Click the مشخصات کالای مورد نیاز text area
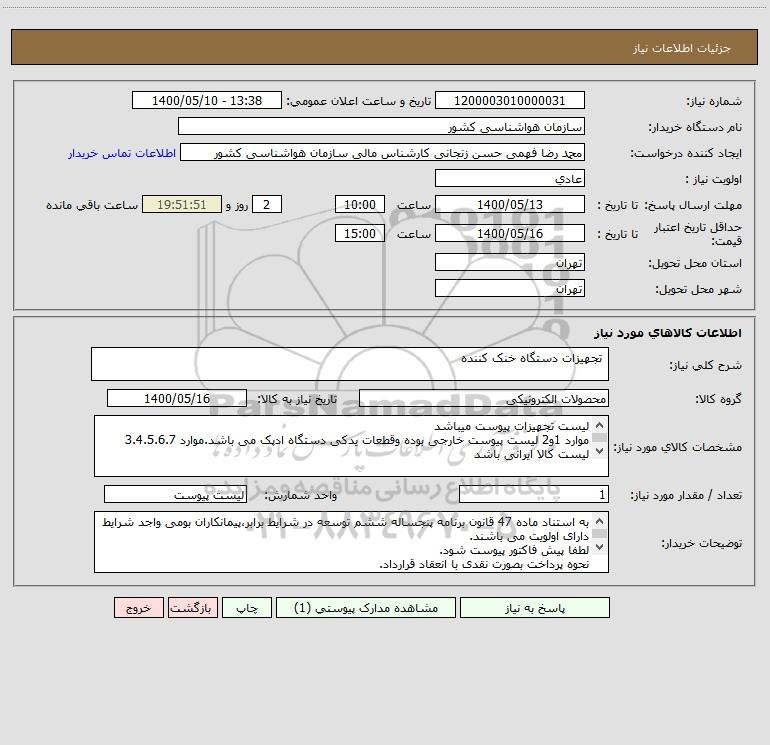This screenshot has width=770, height=745. tap(351, 446)
